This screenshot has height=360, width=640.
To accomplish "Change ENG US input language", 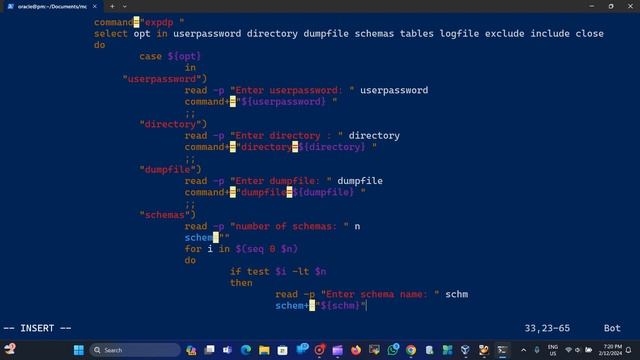I will [553, 350].
